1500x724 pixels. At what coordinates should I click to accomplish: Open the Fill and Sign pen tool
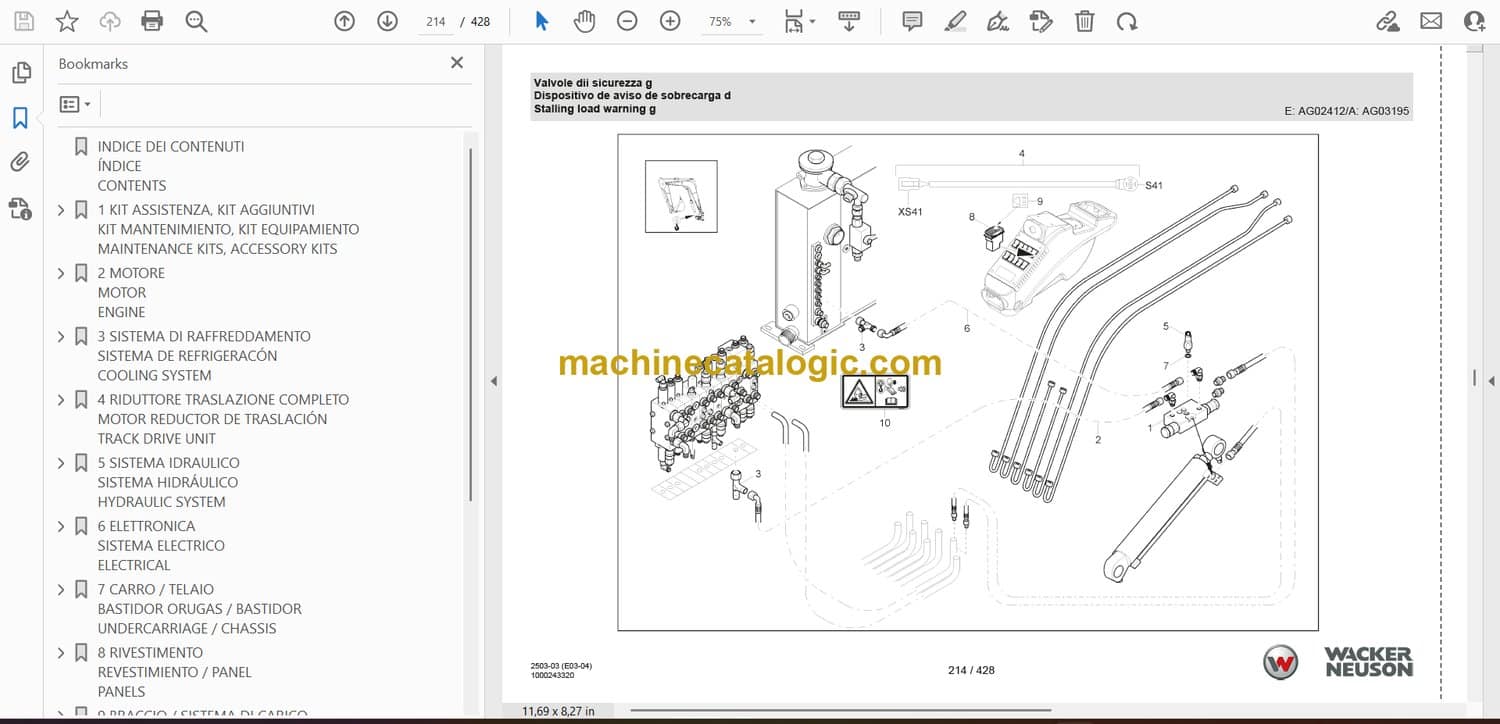point(997,21)
